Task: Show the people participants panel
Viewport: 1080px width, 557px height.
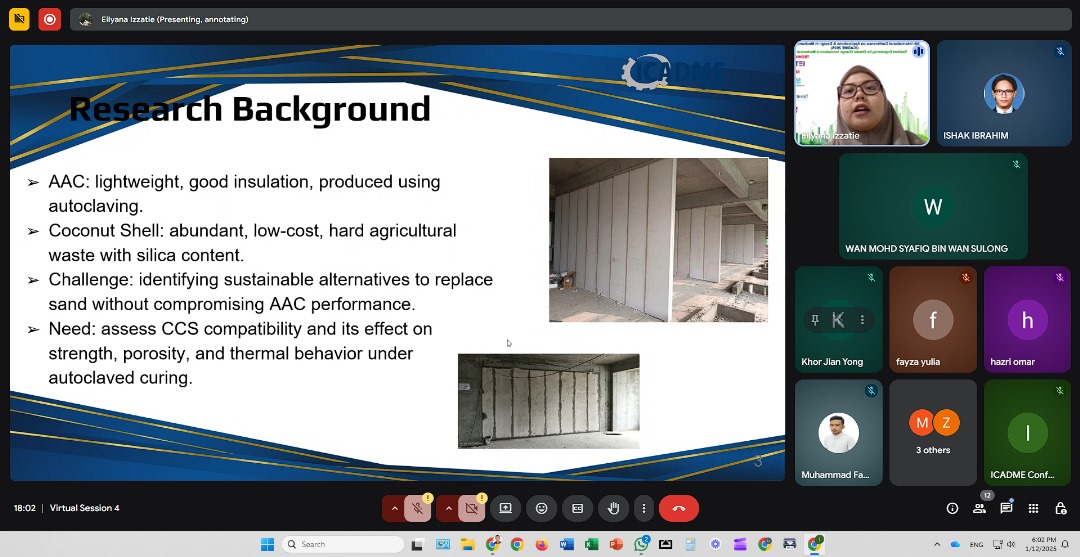Action: click(x=979, y=508)
